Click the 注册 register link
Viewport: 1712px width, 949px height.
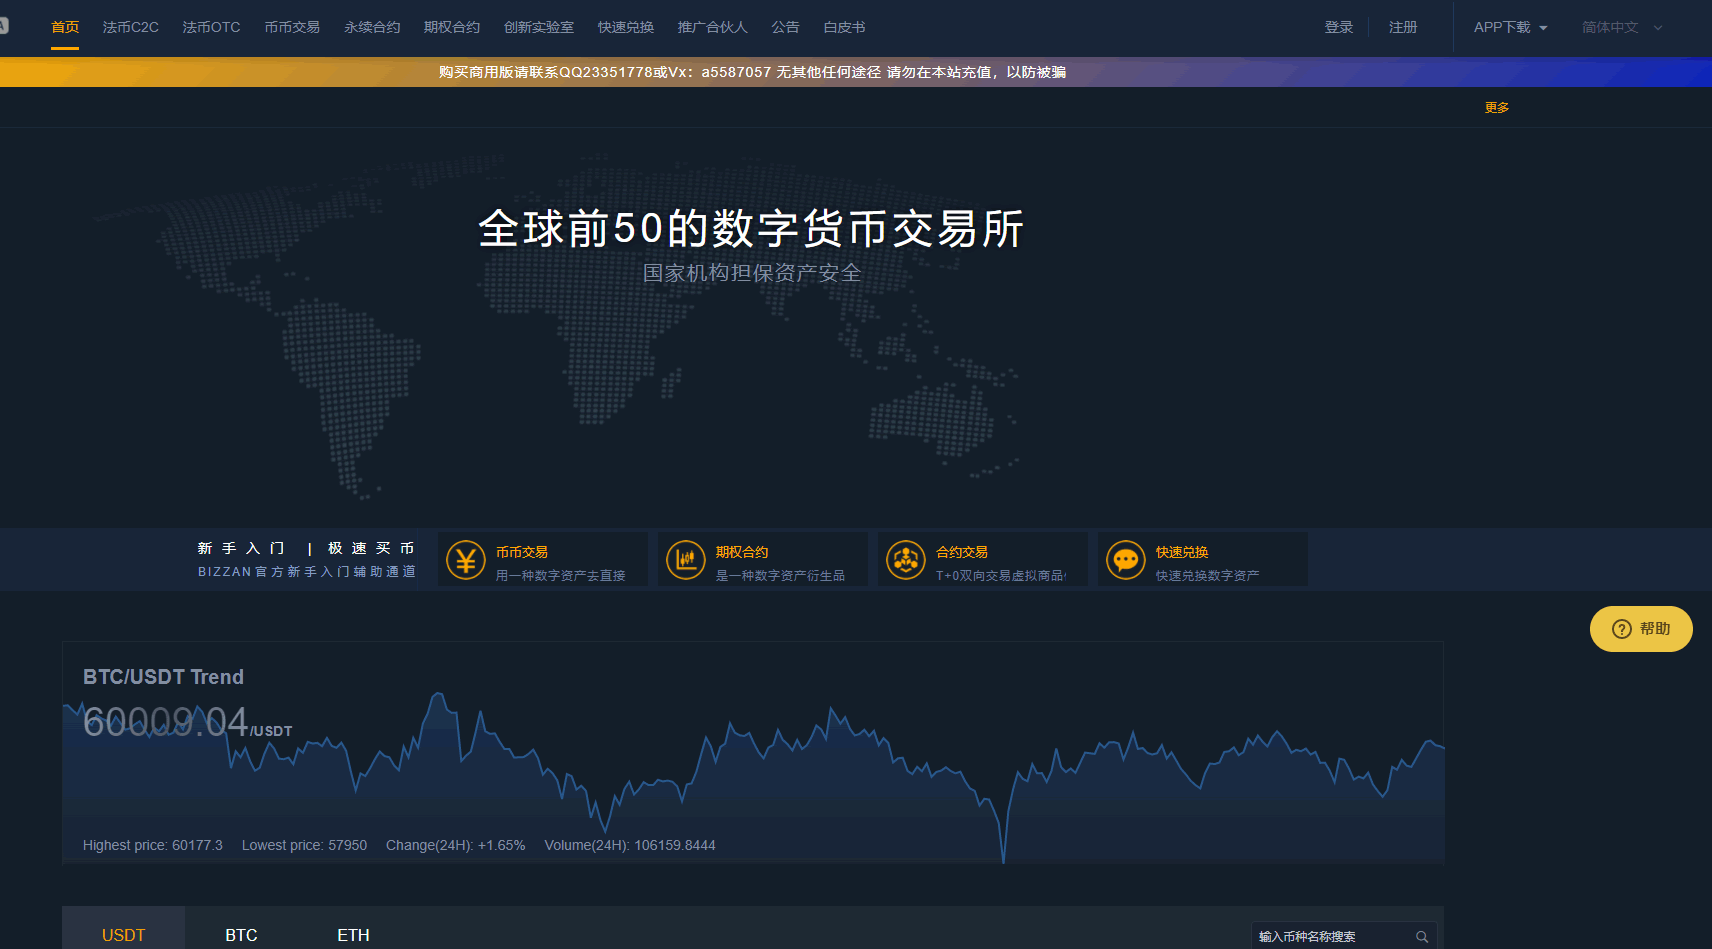(1402, 27)
